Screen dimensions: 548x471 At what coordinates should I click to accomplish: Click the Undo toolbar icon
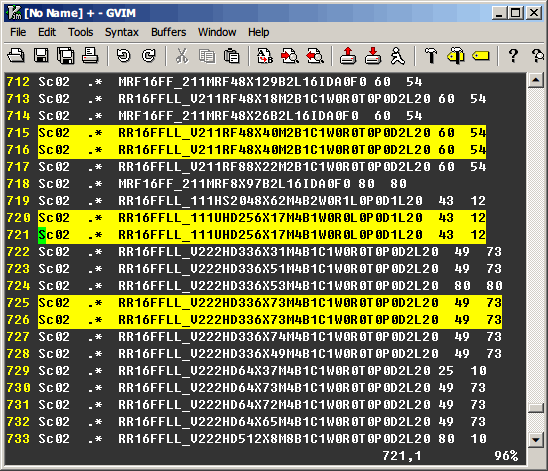coord(123,56)
